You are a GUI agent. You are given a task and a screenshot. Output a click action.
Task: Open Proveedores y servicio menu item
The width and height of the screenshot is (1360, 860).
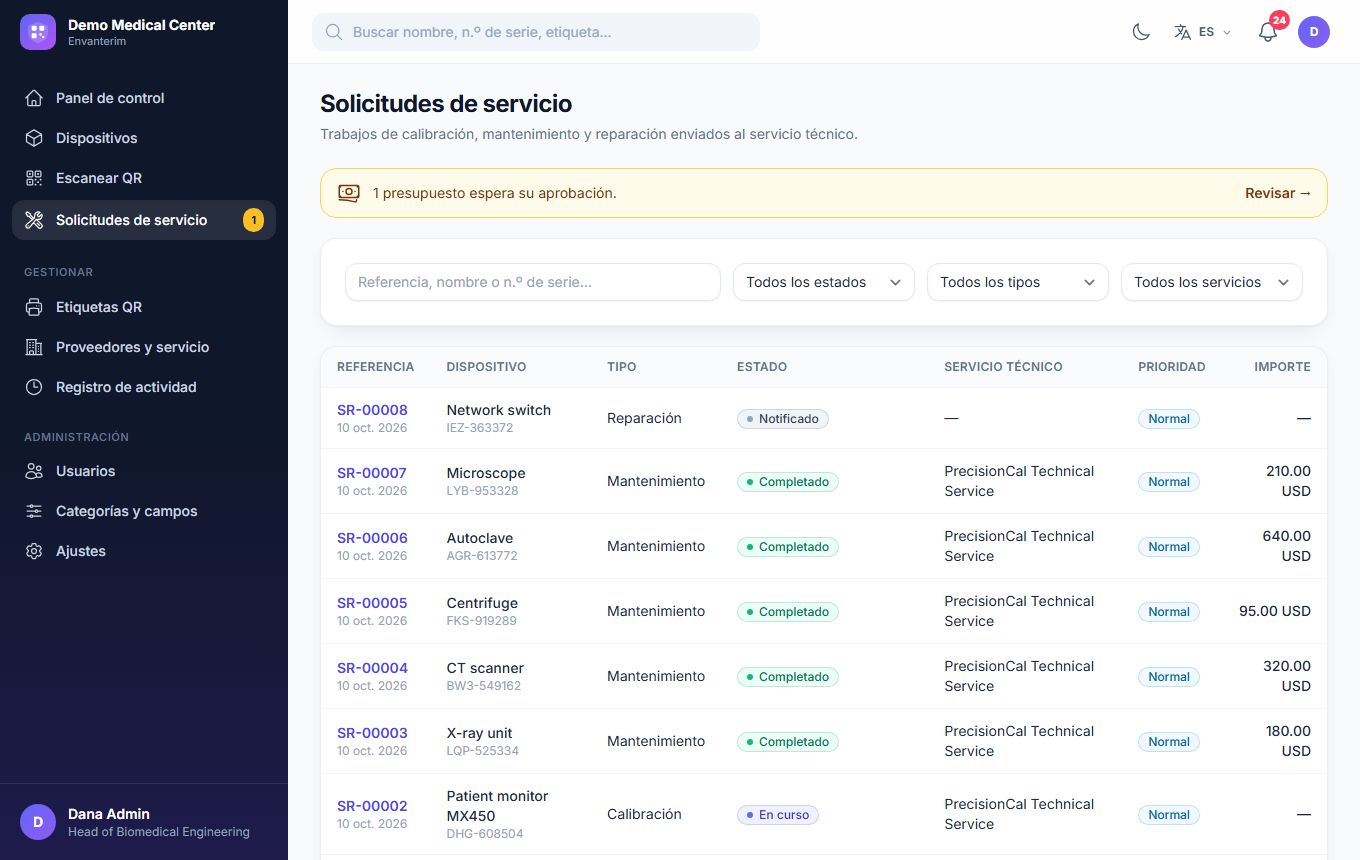144,347
